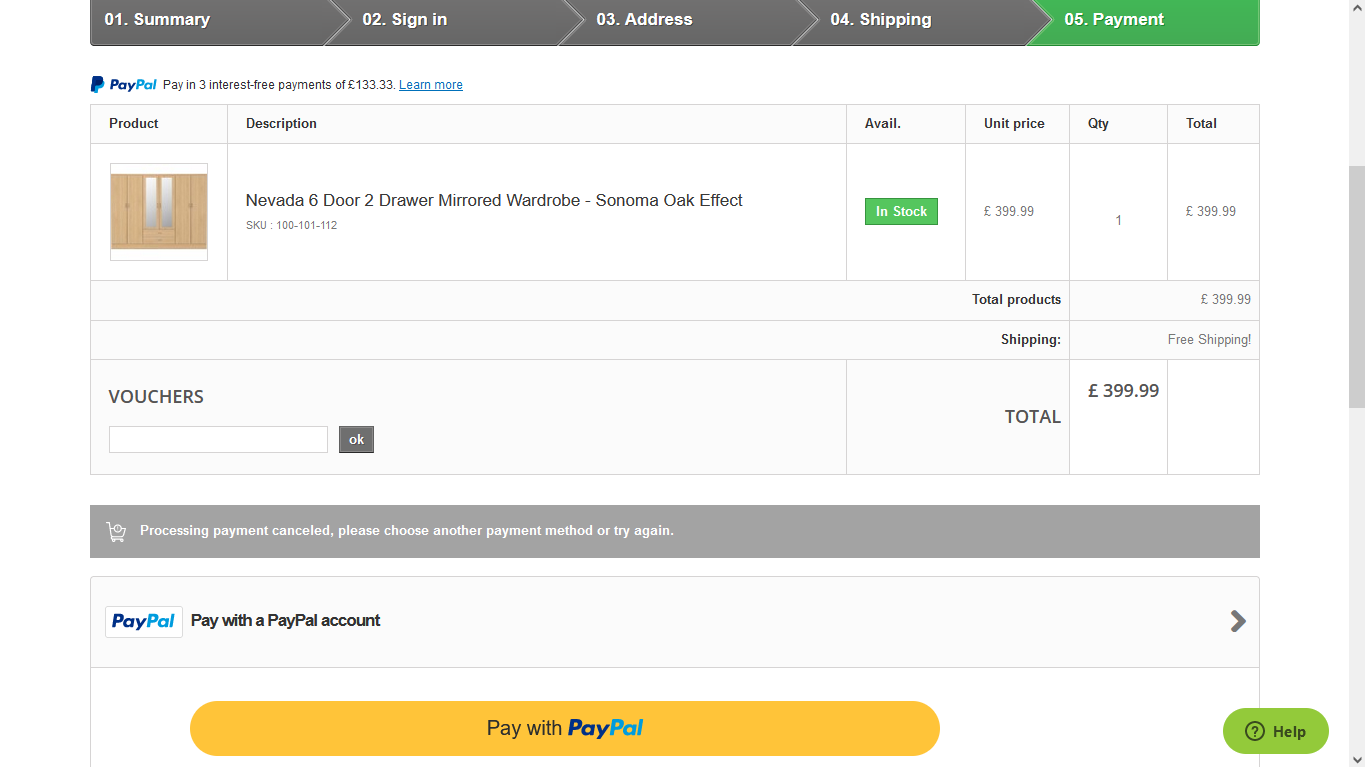Open the green Help chat widget
The width and height of the screenshot is (1365, 767).
tap(1276, 731)
